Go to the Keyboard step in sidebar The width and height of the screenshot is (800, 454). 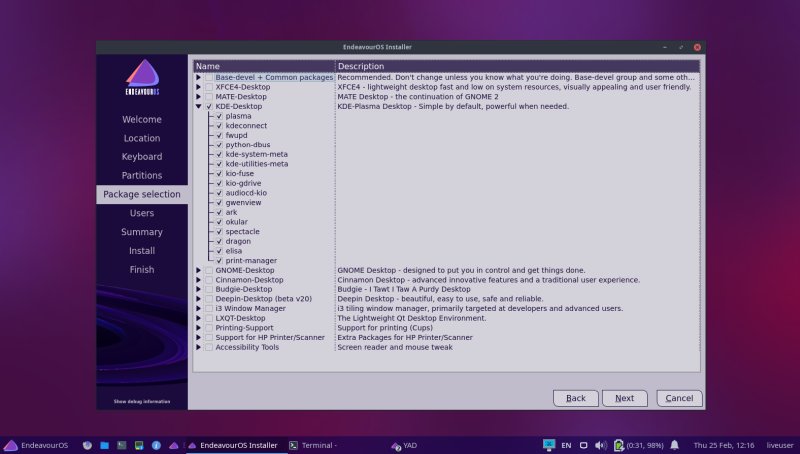(142, 157)
